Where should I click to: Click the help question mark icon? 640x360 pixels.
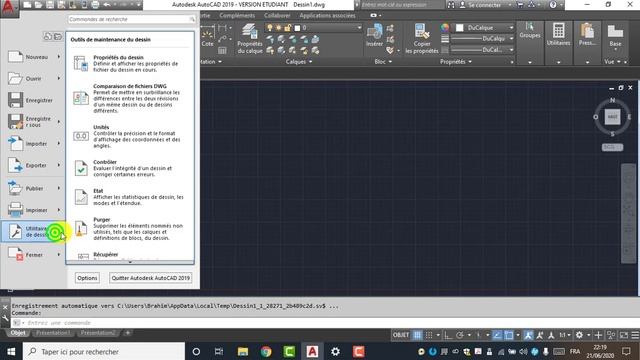pyautogui.click(x=553, y=5)
